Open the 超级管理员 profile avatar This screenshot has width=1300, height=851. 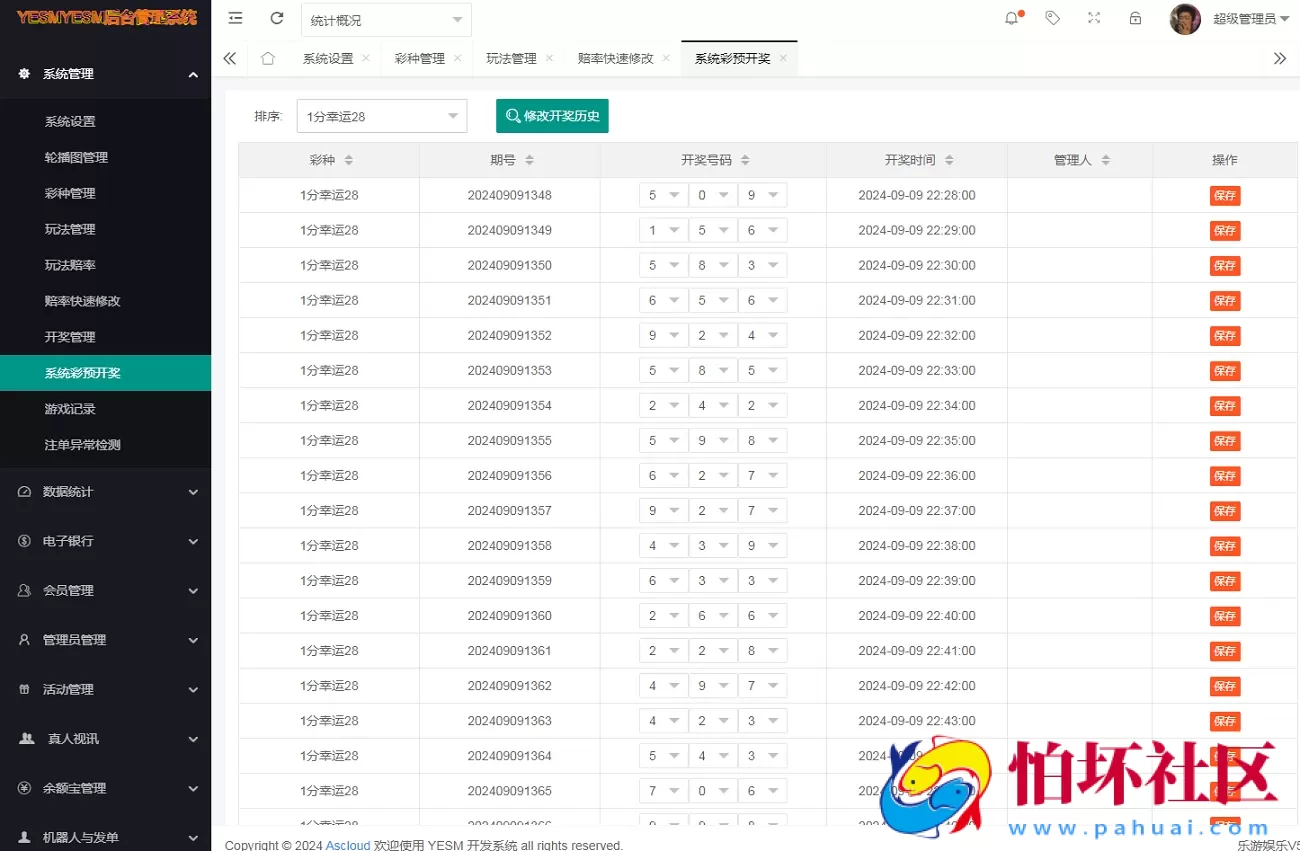tap(1185, 18)
